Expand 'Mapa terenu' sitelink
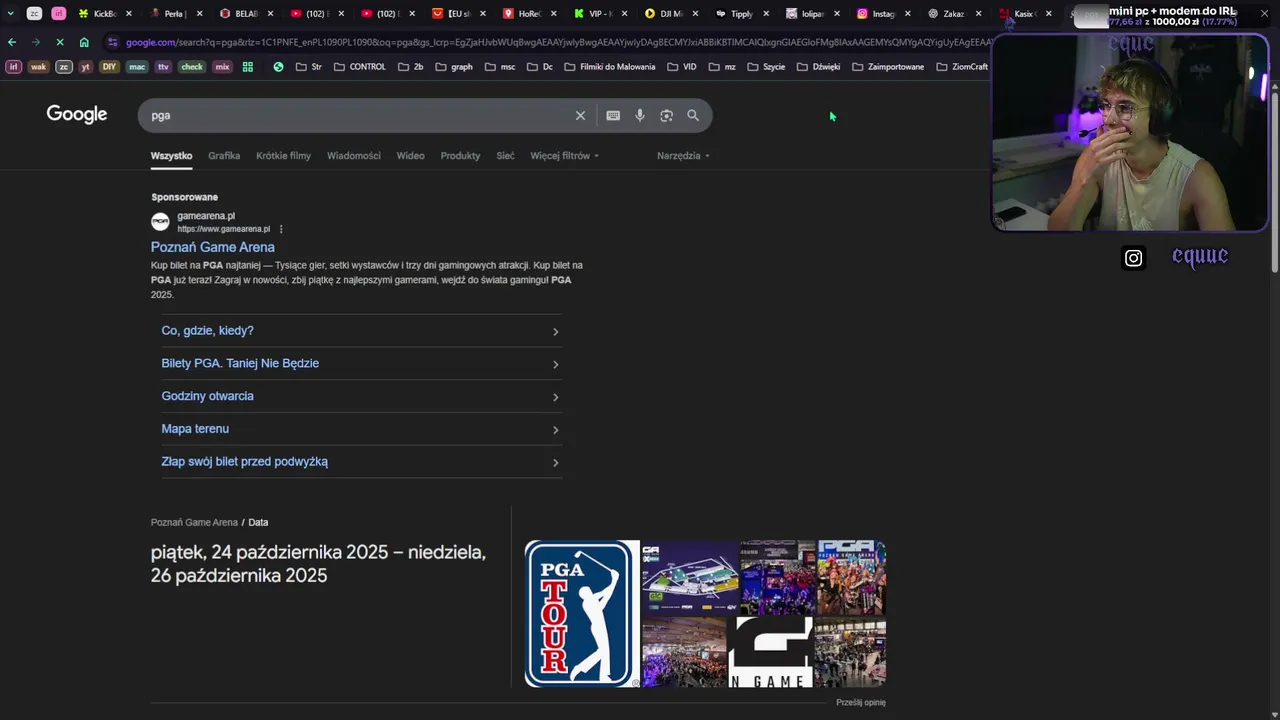 (x=361, y=429)
